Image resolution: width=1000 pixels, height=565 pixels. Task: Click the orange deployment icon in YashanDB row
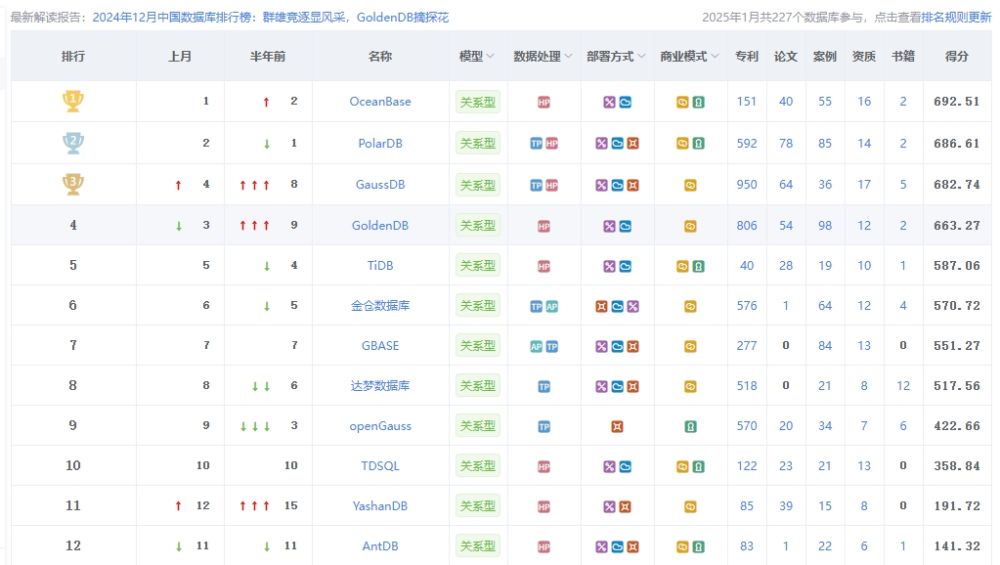point(625,506)
